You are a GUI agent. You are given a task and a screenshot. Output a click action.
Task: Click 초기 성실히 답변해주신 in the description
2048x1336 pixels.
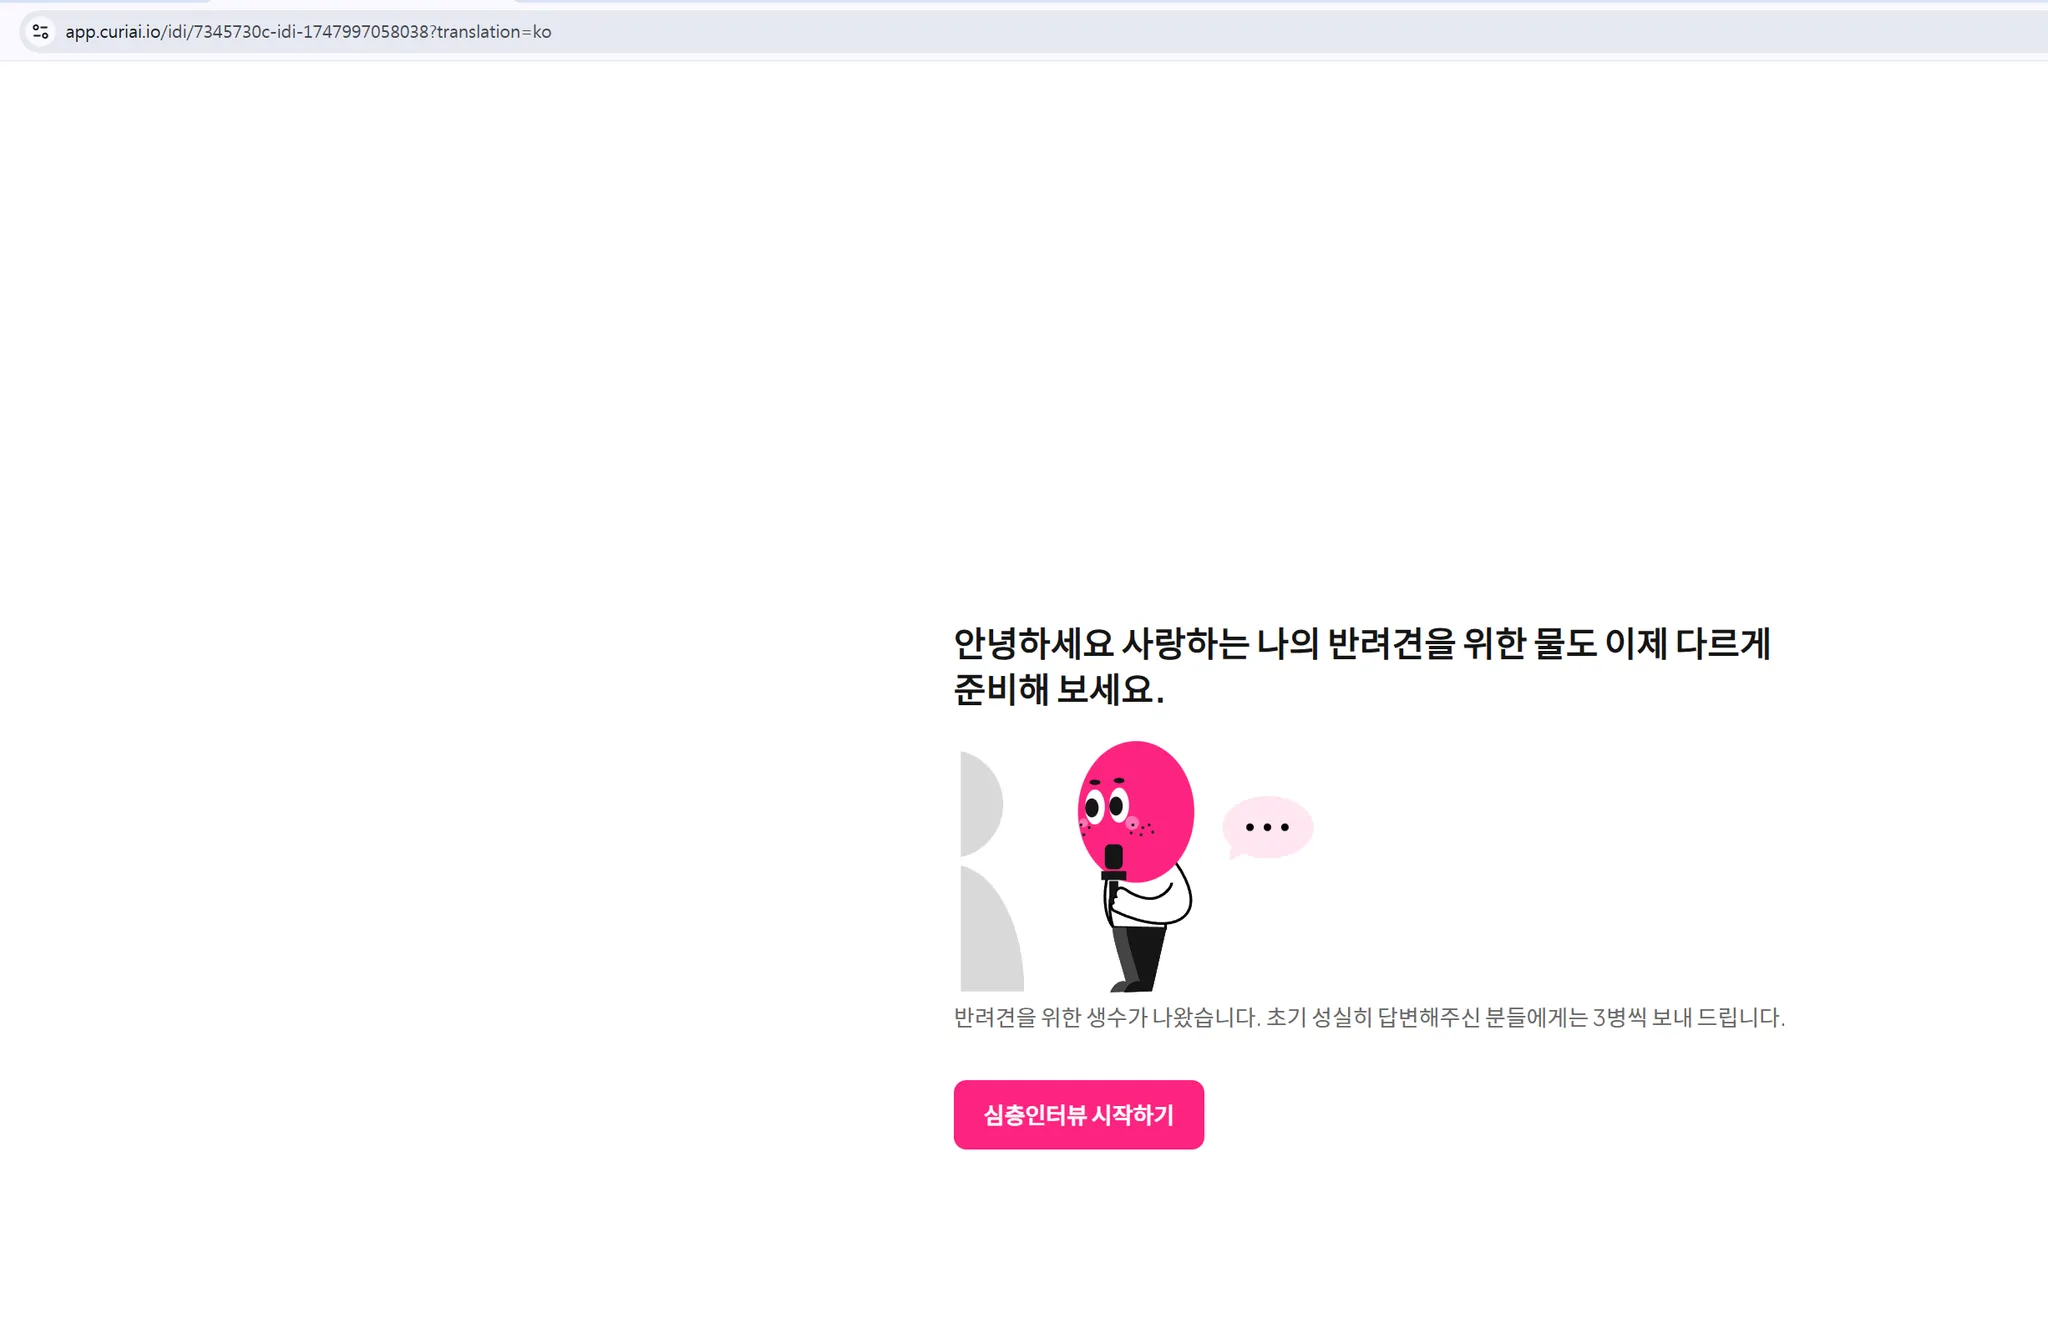point(1372,1018)
